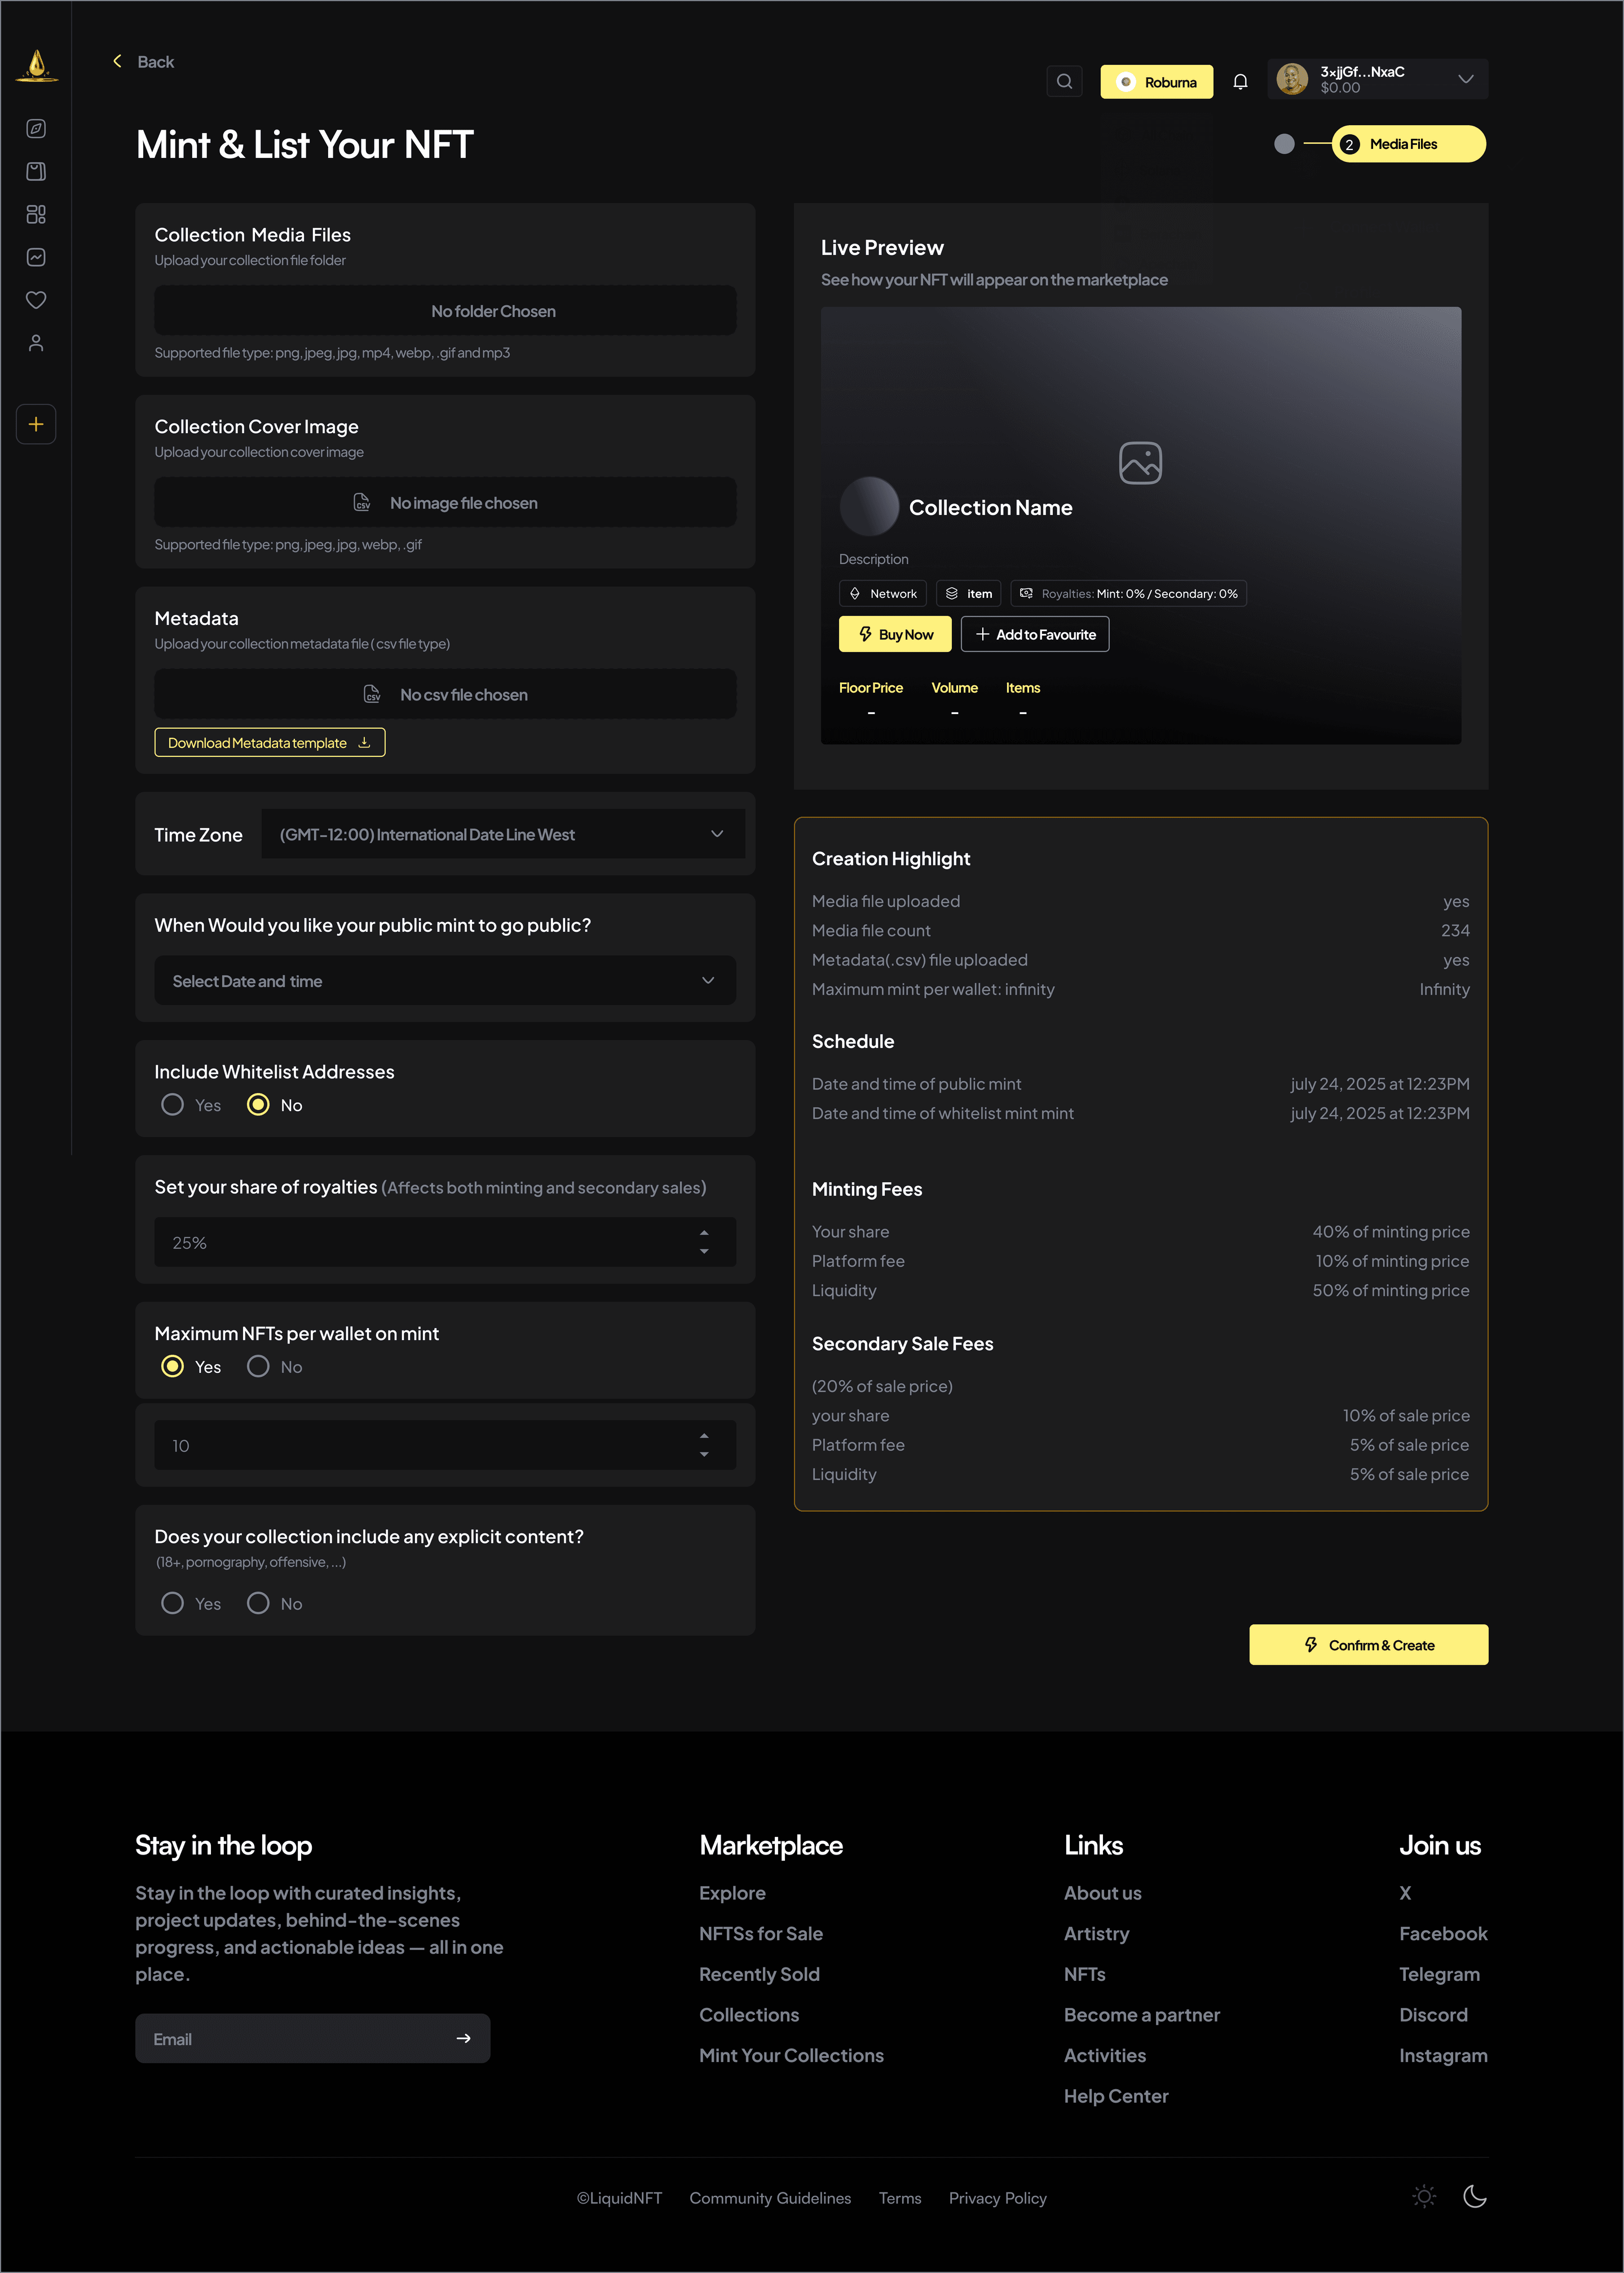Open the Terms link in footer

[x=900, y=2198]
